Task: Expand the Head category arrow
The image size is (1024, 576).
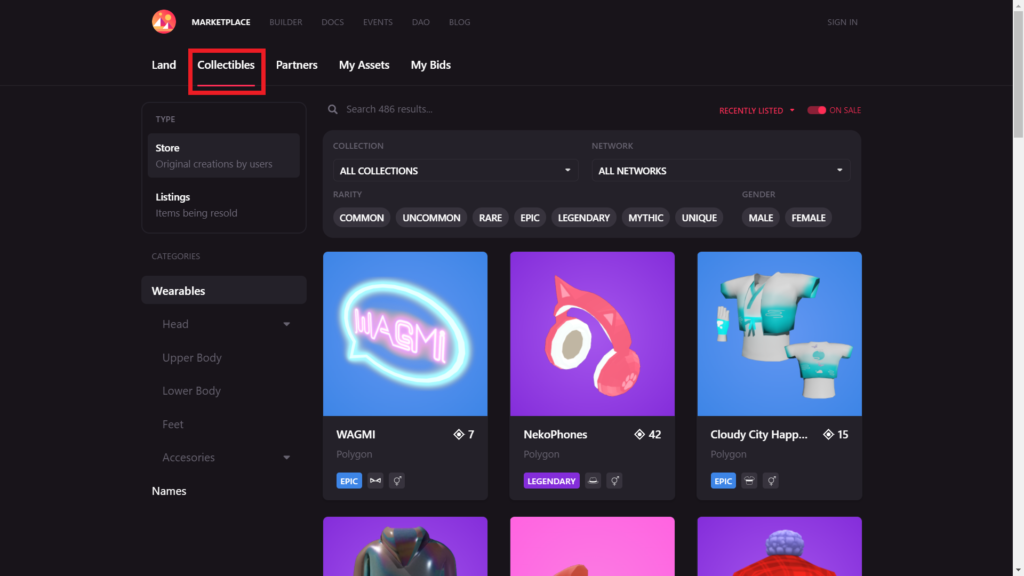Action: pyautogui.click(x=286, y=324)
